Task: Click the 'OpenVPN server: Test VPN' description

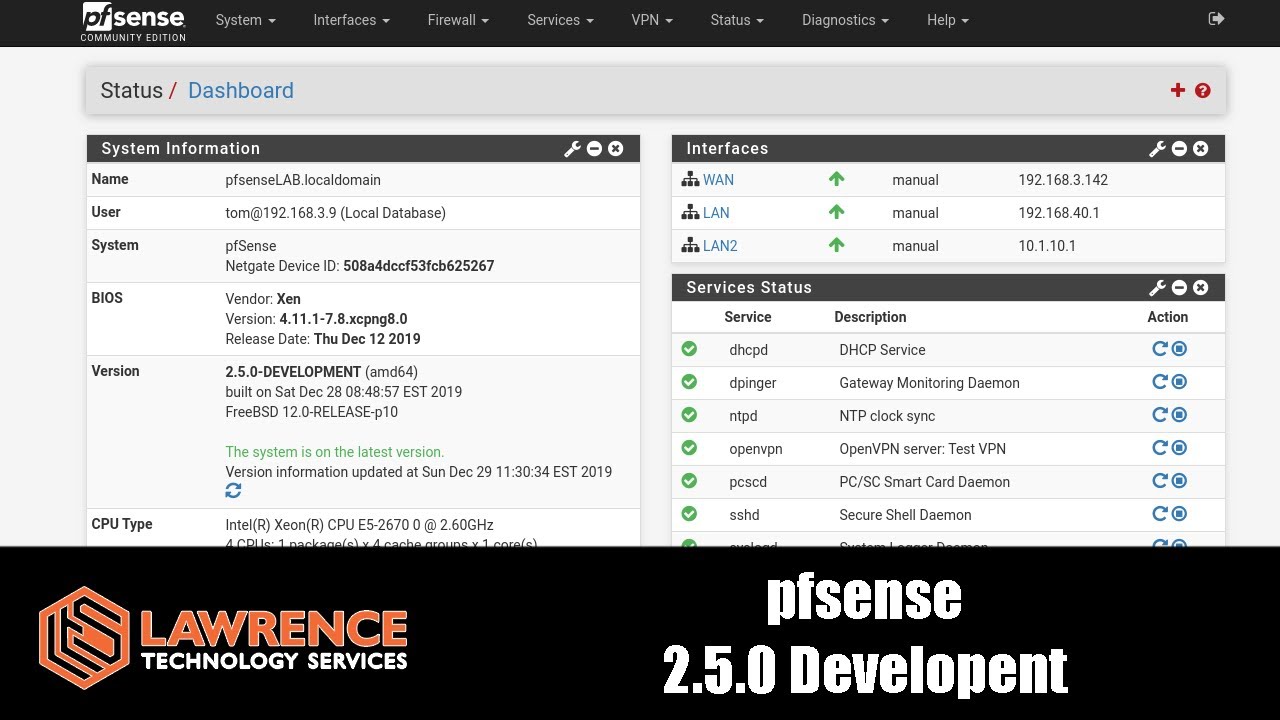Action: 922,449
